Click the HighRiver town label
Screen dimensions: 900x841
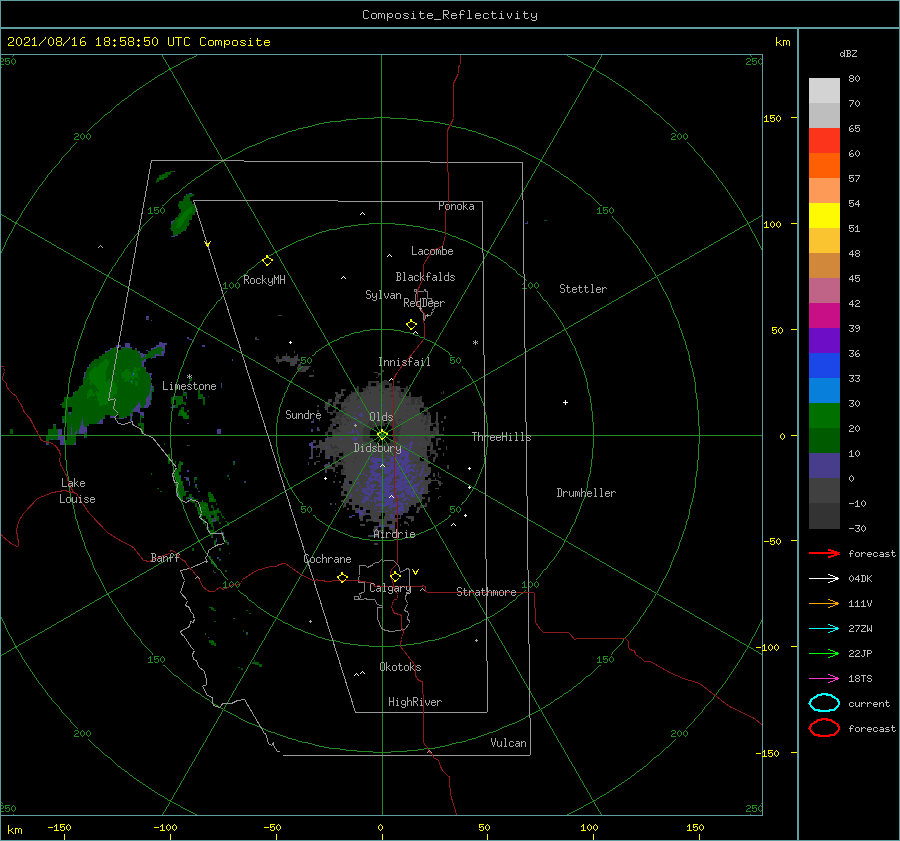click(415, 702)
